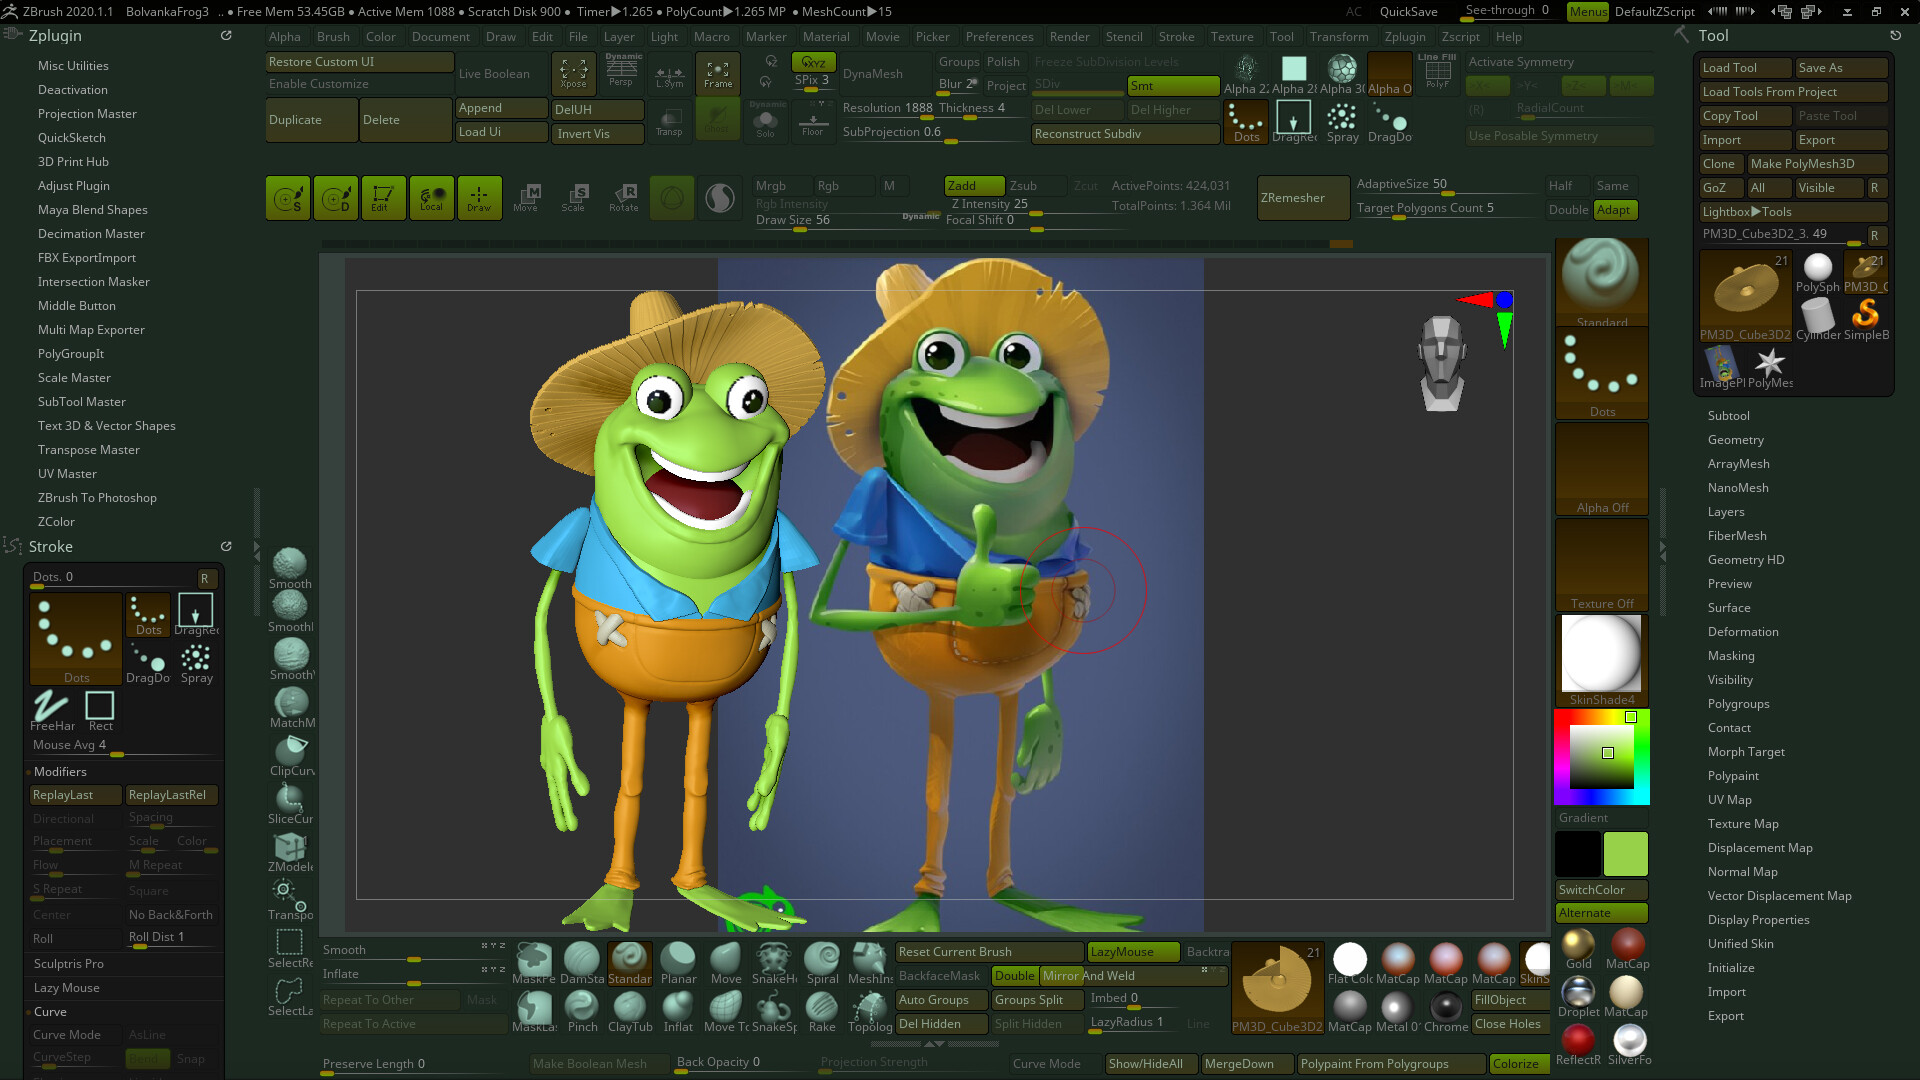The image size is (1920, 1080).
Task: Select the Pinch brush
Action: [581, 1006]
